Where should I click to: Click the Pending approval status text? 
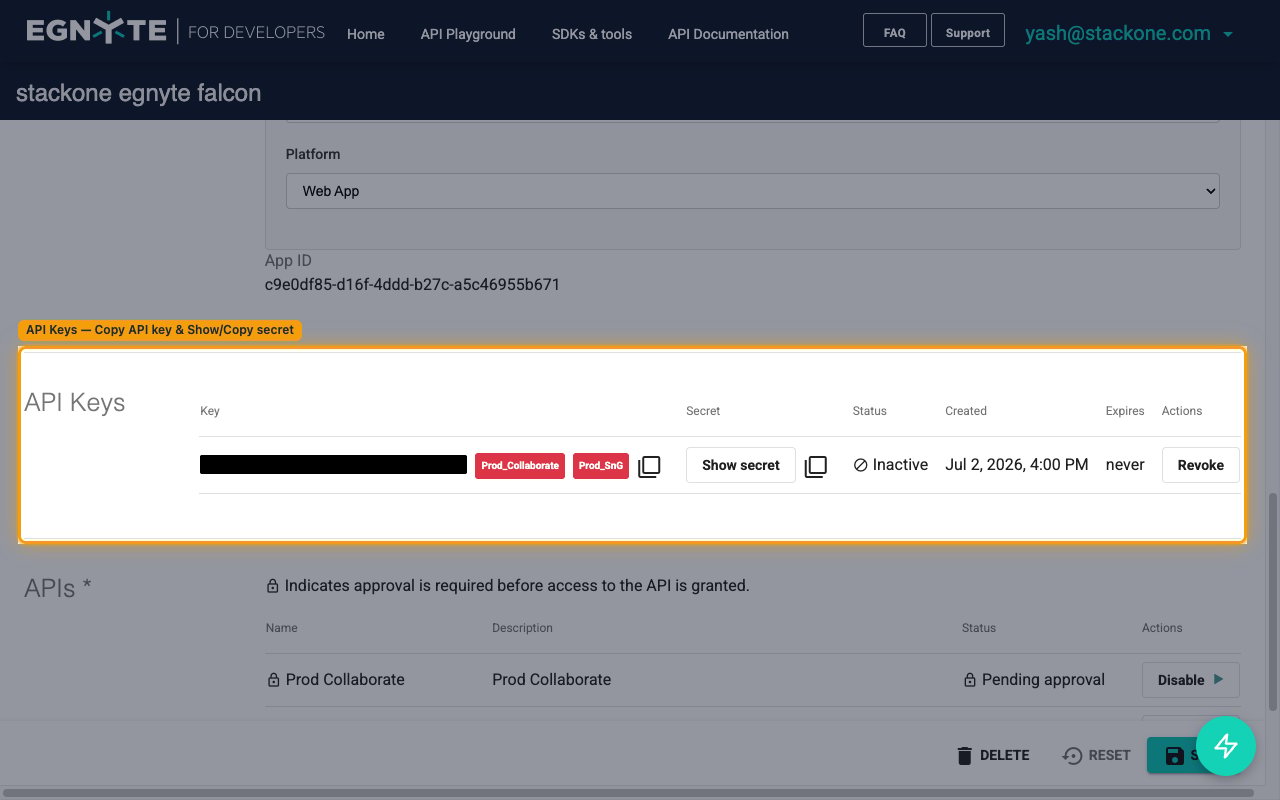pyautogui.click(x=1043, y=680)
